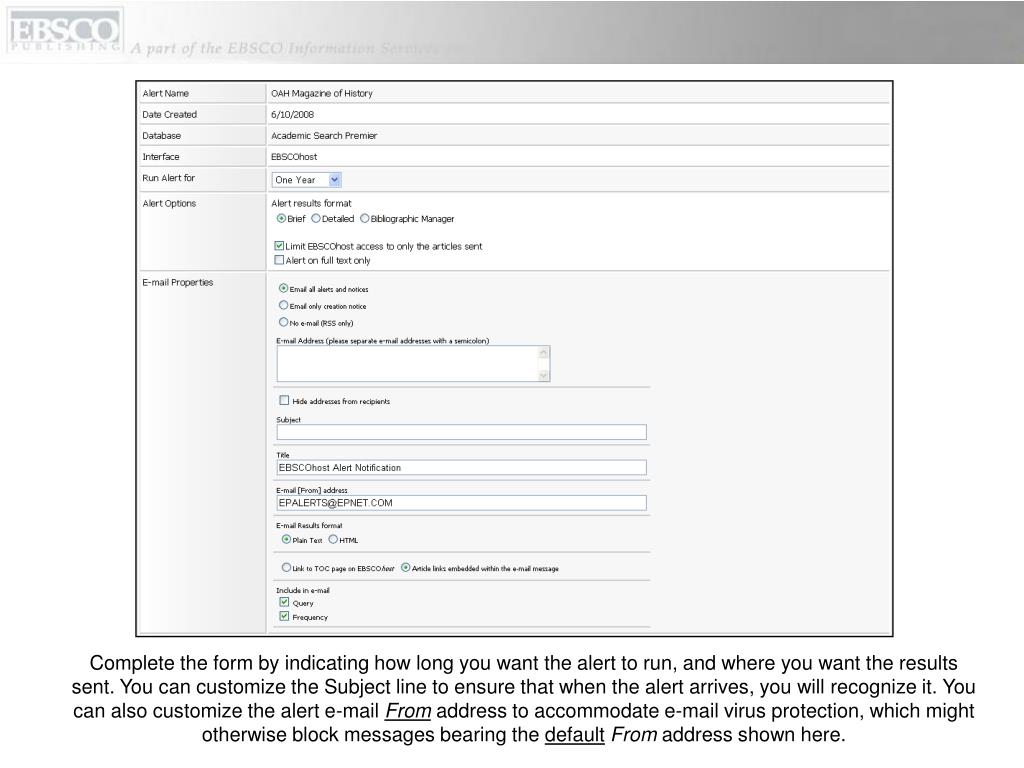1024x768 pixels.
Task: Select Email all alerts and notices
Action: coord(283,288)
